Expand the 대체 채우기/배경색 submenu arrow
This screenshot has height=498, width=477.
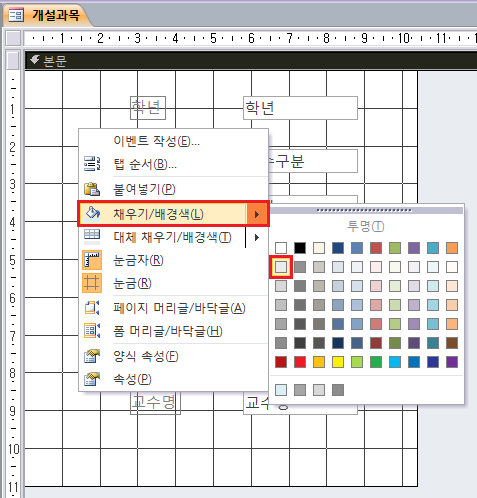click(257, 237)
